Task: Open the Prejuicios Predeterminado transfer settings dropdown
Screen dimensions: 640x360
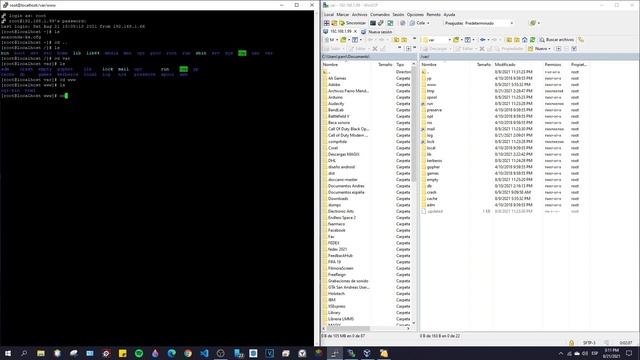Action: (x=479, y=23)
